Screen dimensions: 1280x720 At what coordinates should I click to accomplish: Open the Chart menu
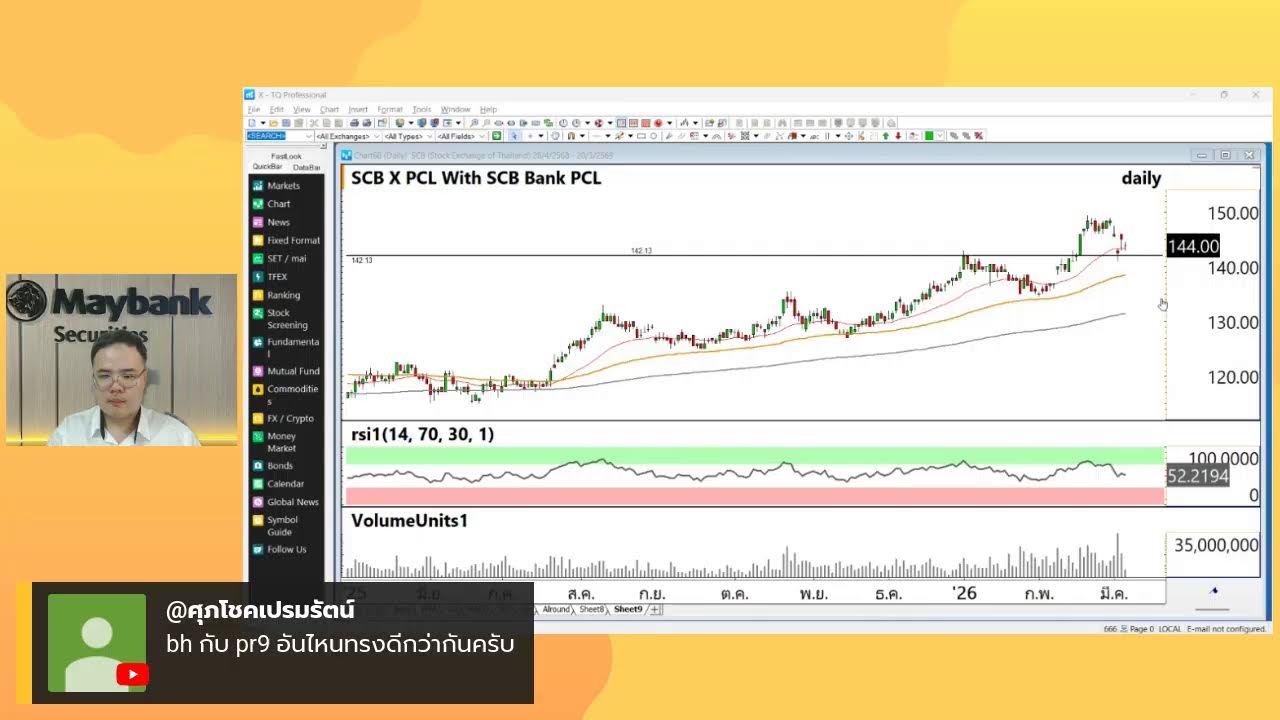click(x=329, y=109)
